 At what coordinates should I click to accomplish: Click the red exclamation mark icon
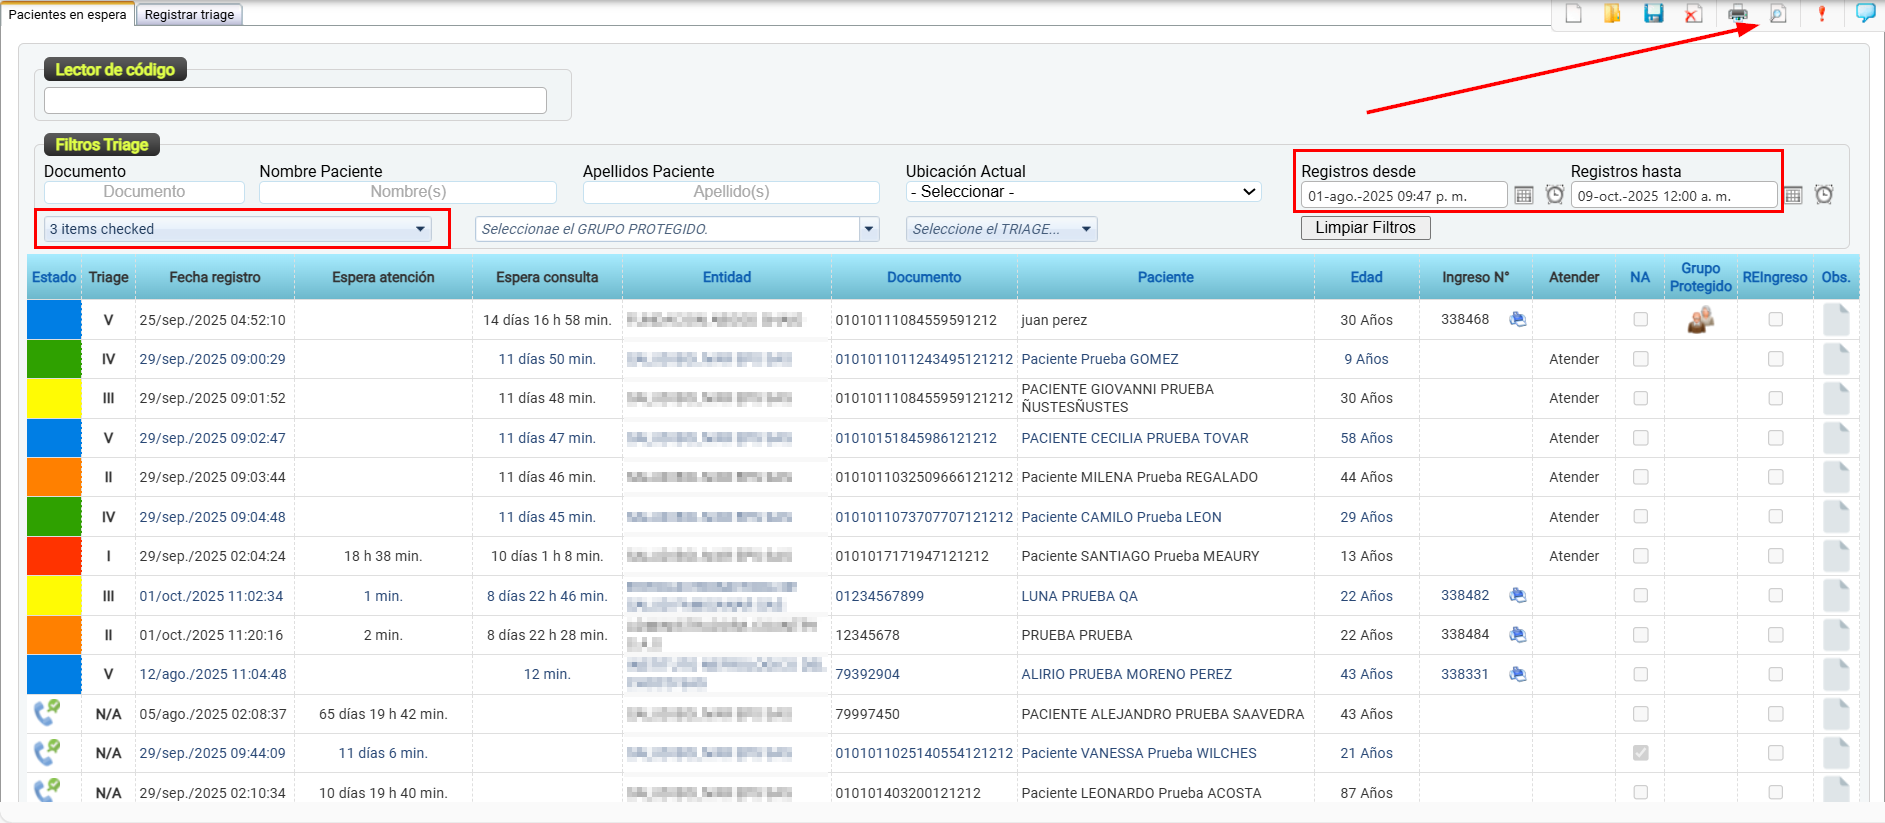click(x=1821, y=14)
